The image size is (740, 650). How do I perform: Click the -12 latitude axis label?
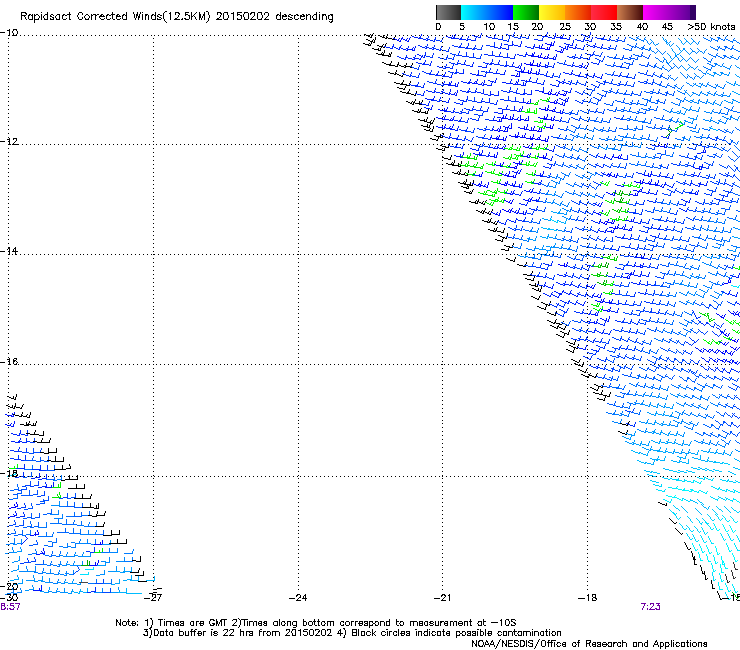click(9, 142)
